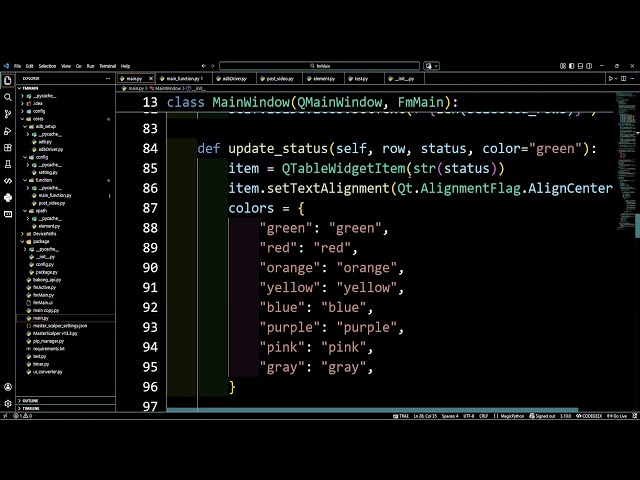Click the remote window icon in status bar
Image resolution: width=640 pixels, height=480 pixels.
tap(5, 416)
